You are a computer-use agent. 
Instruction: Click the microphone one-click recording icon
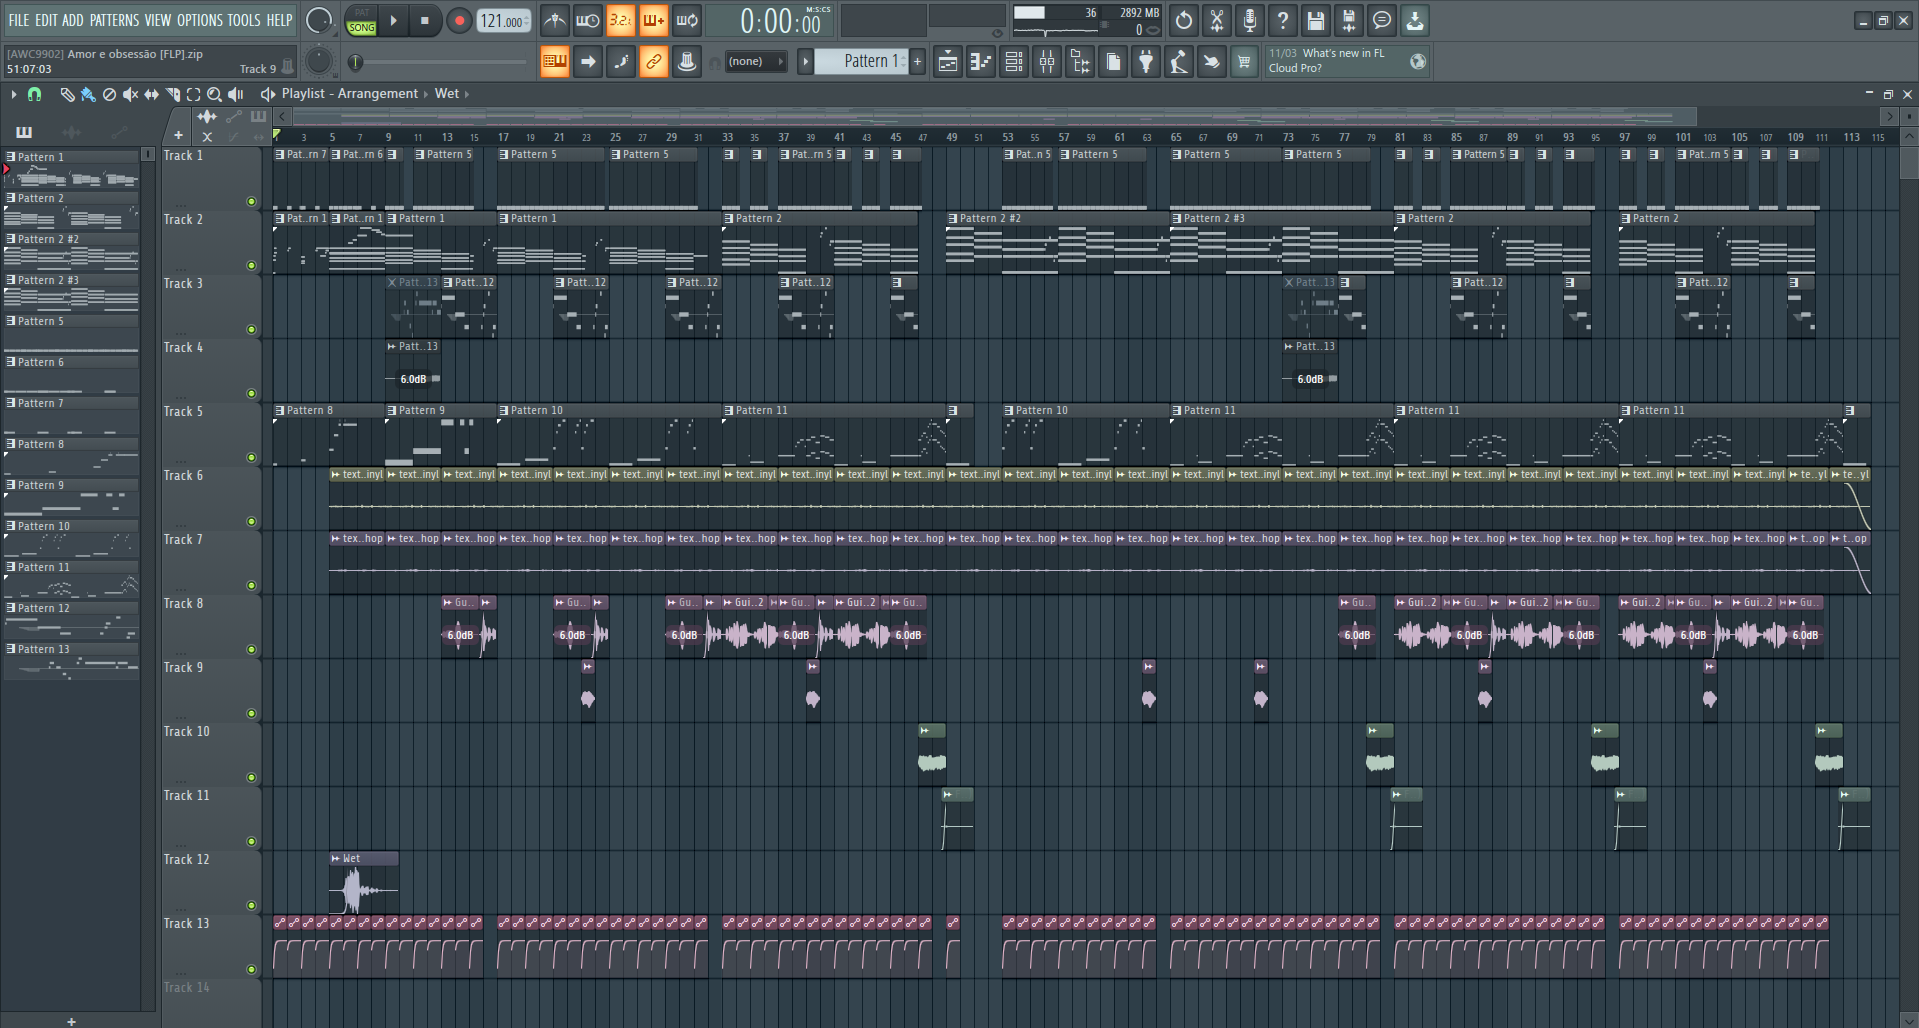[1250, 20]
